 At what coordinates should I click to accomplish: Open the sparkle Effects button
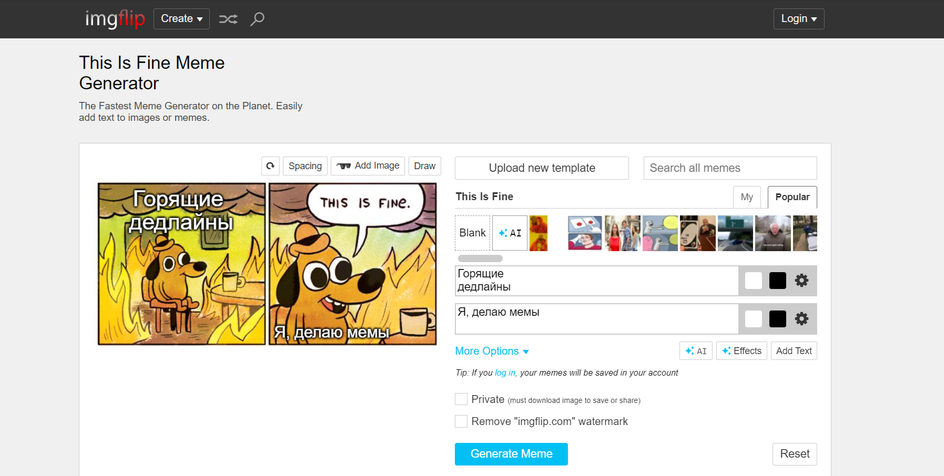click(x=741, y=351)
